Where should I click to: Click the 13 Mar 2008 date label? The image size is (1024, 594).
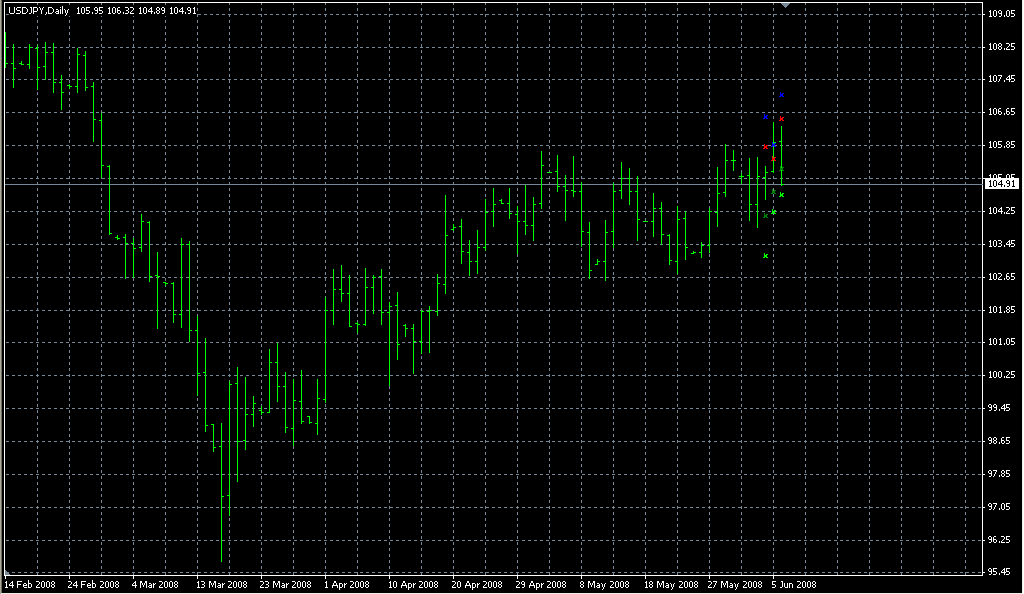click(222, 585)
